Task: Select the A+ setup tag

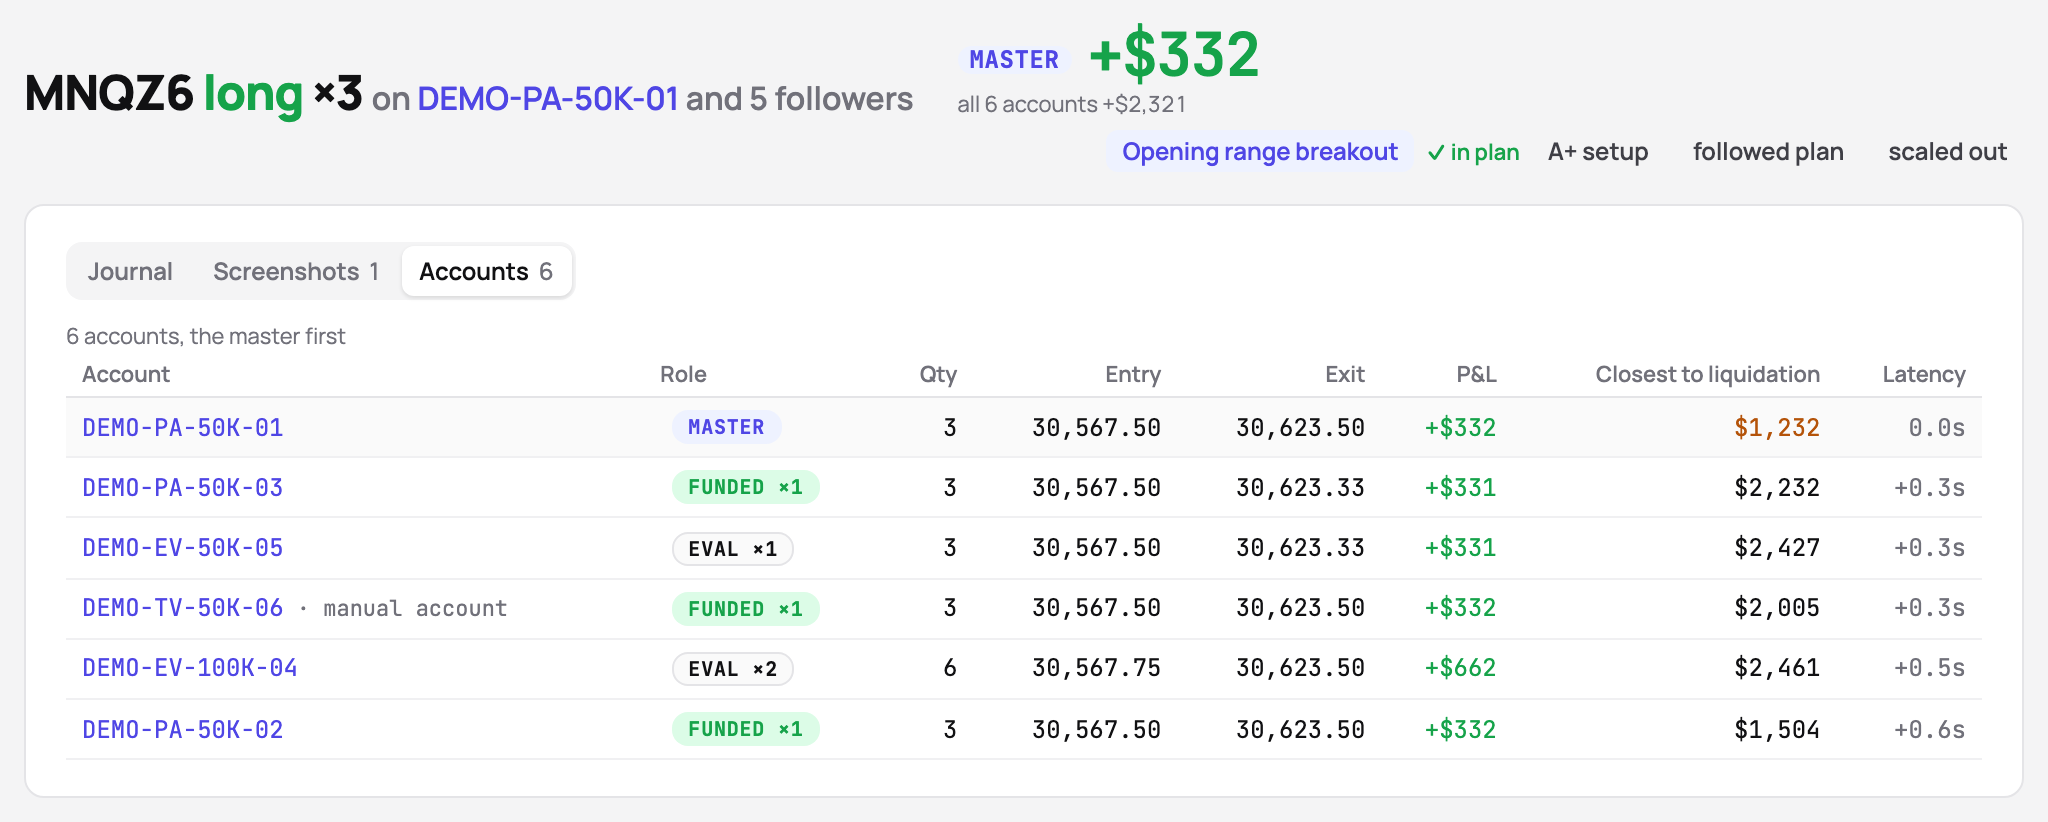Action: pos(1598,152)
